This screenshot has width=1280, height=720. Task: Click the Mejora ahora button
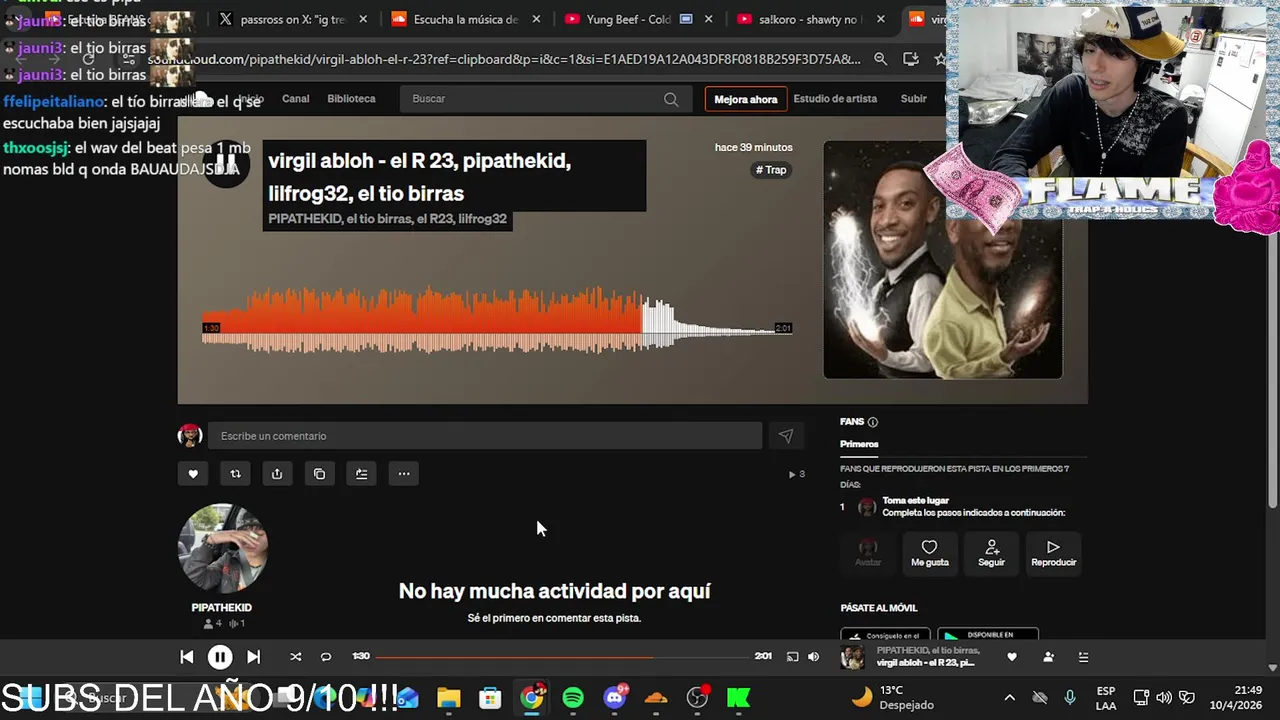(x=745, y=99)
